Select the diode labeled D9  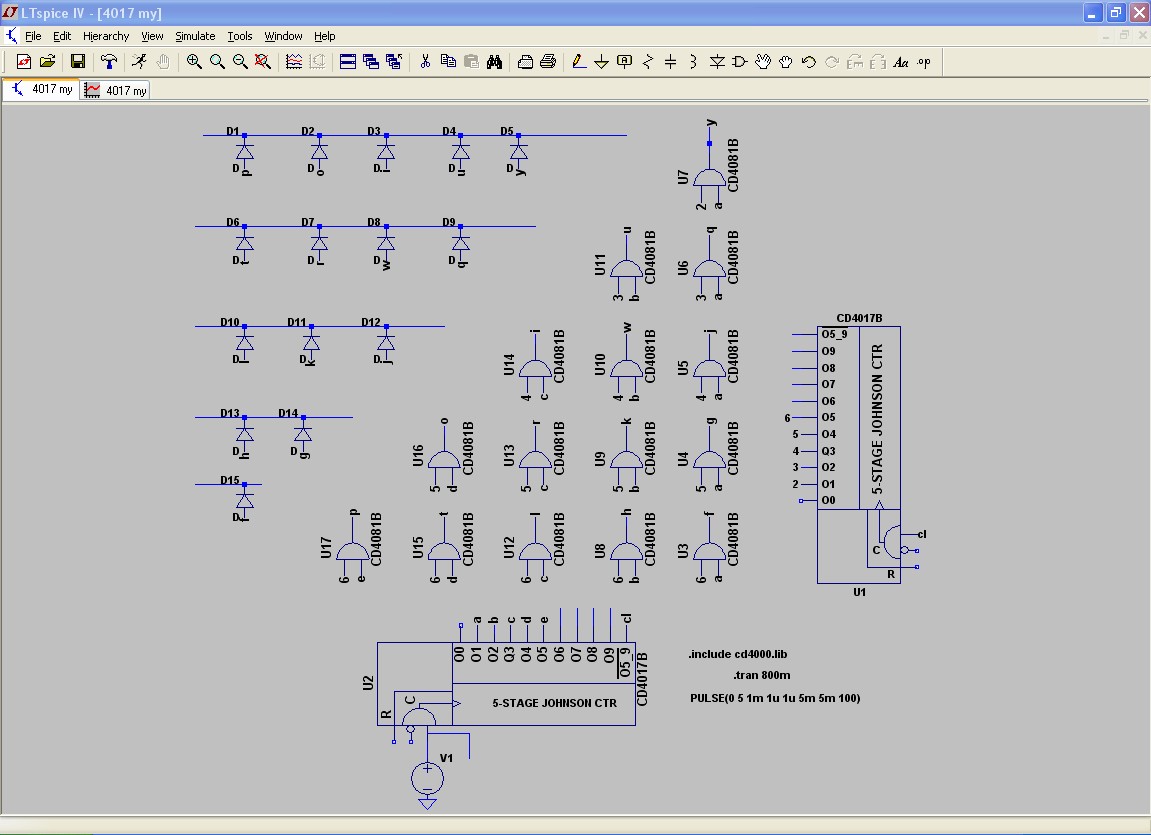coord(460,243)
